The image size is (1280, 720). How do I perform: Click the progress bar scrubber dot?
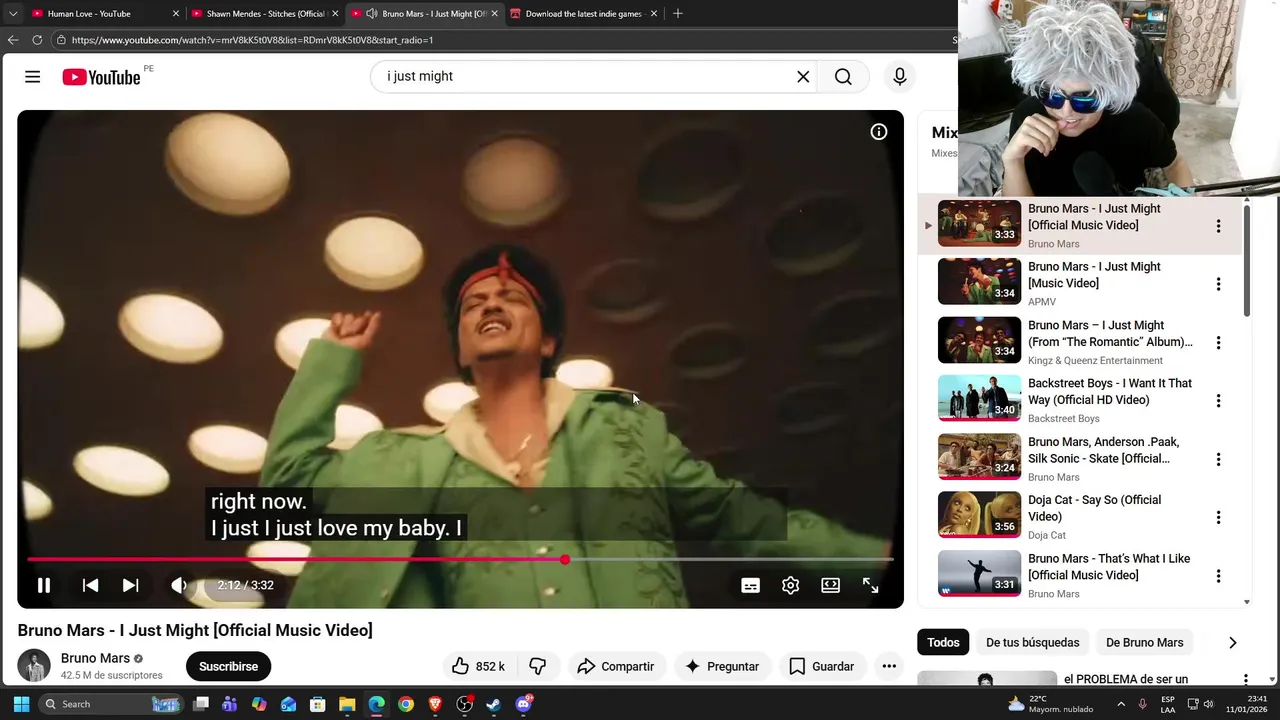point(565,560)
